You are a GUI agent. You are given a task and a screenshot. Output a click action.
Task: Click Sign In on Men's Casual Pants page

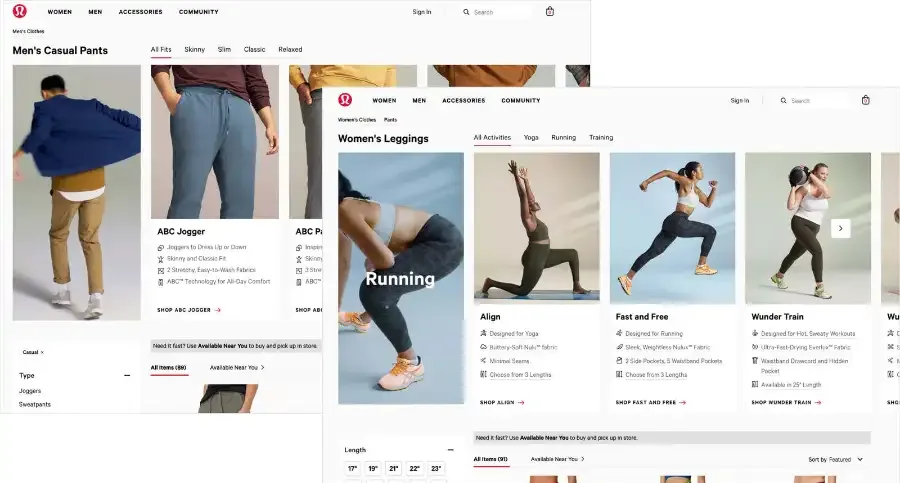pyautogui.click(x=422, y=12)
